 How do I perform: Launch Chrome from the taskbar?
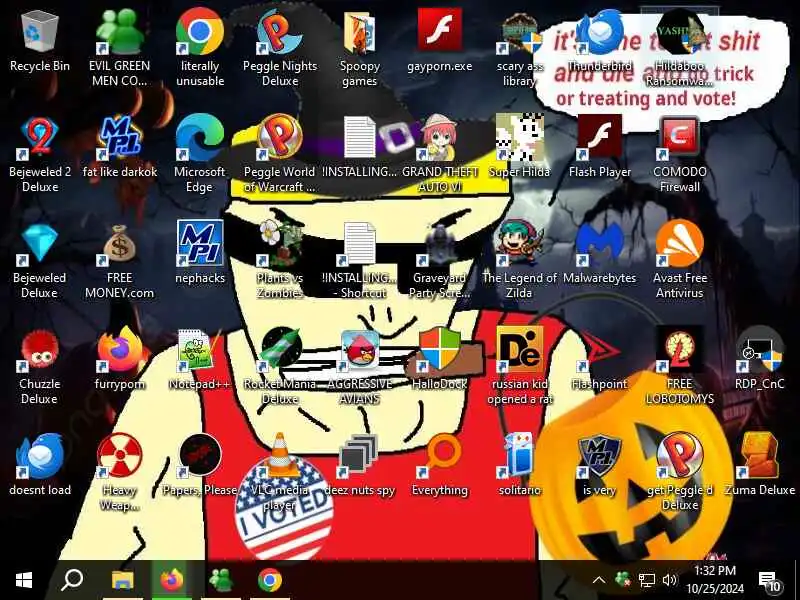270,580
